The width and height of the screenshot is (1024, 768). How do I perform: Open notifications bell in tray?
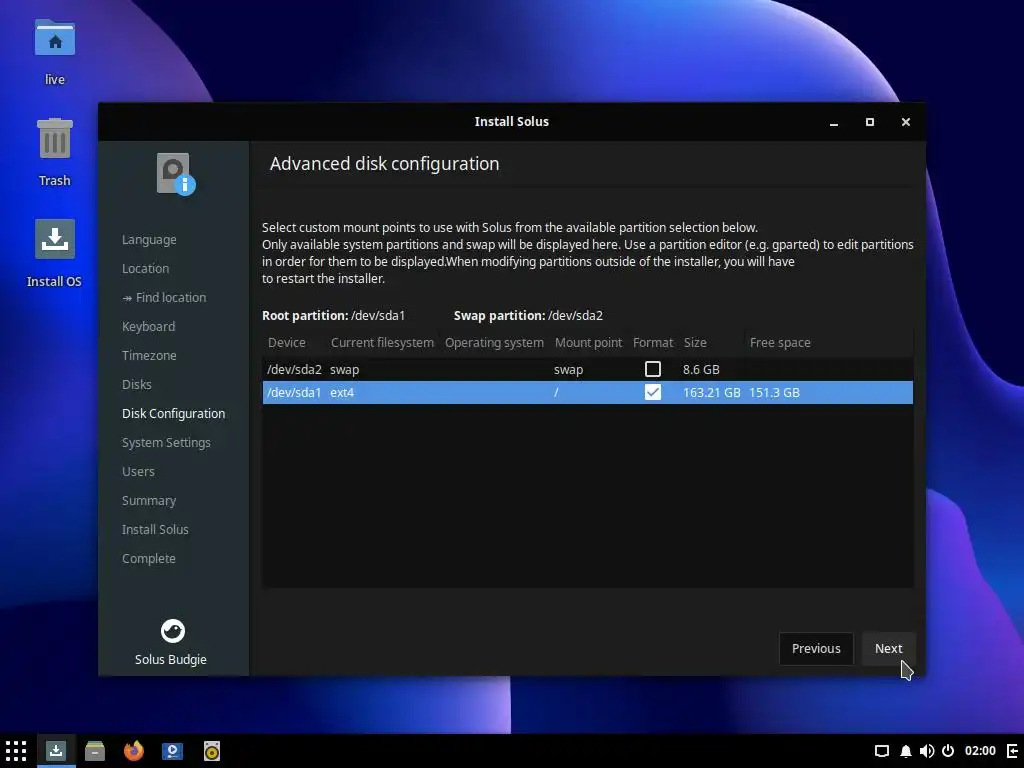click(x=905, y=751)
